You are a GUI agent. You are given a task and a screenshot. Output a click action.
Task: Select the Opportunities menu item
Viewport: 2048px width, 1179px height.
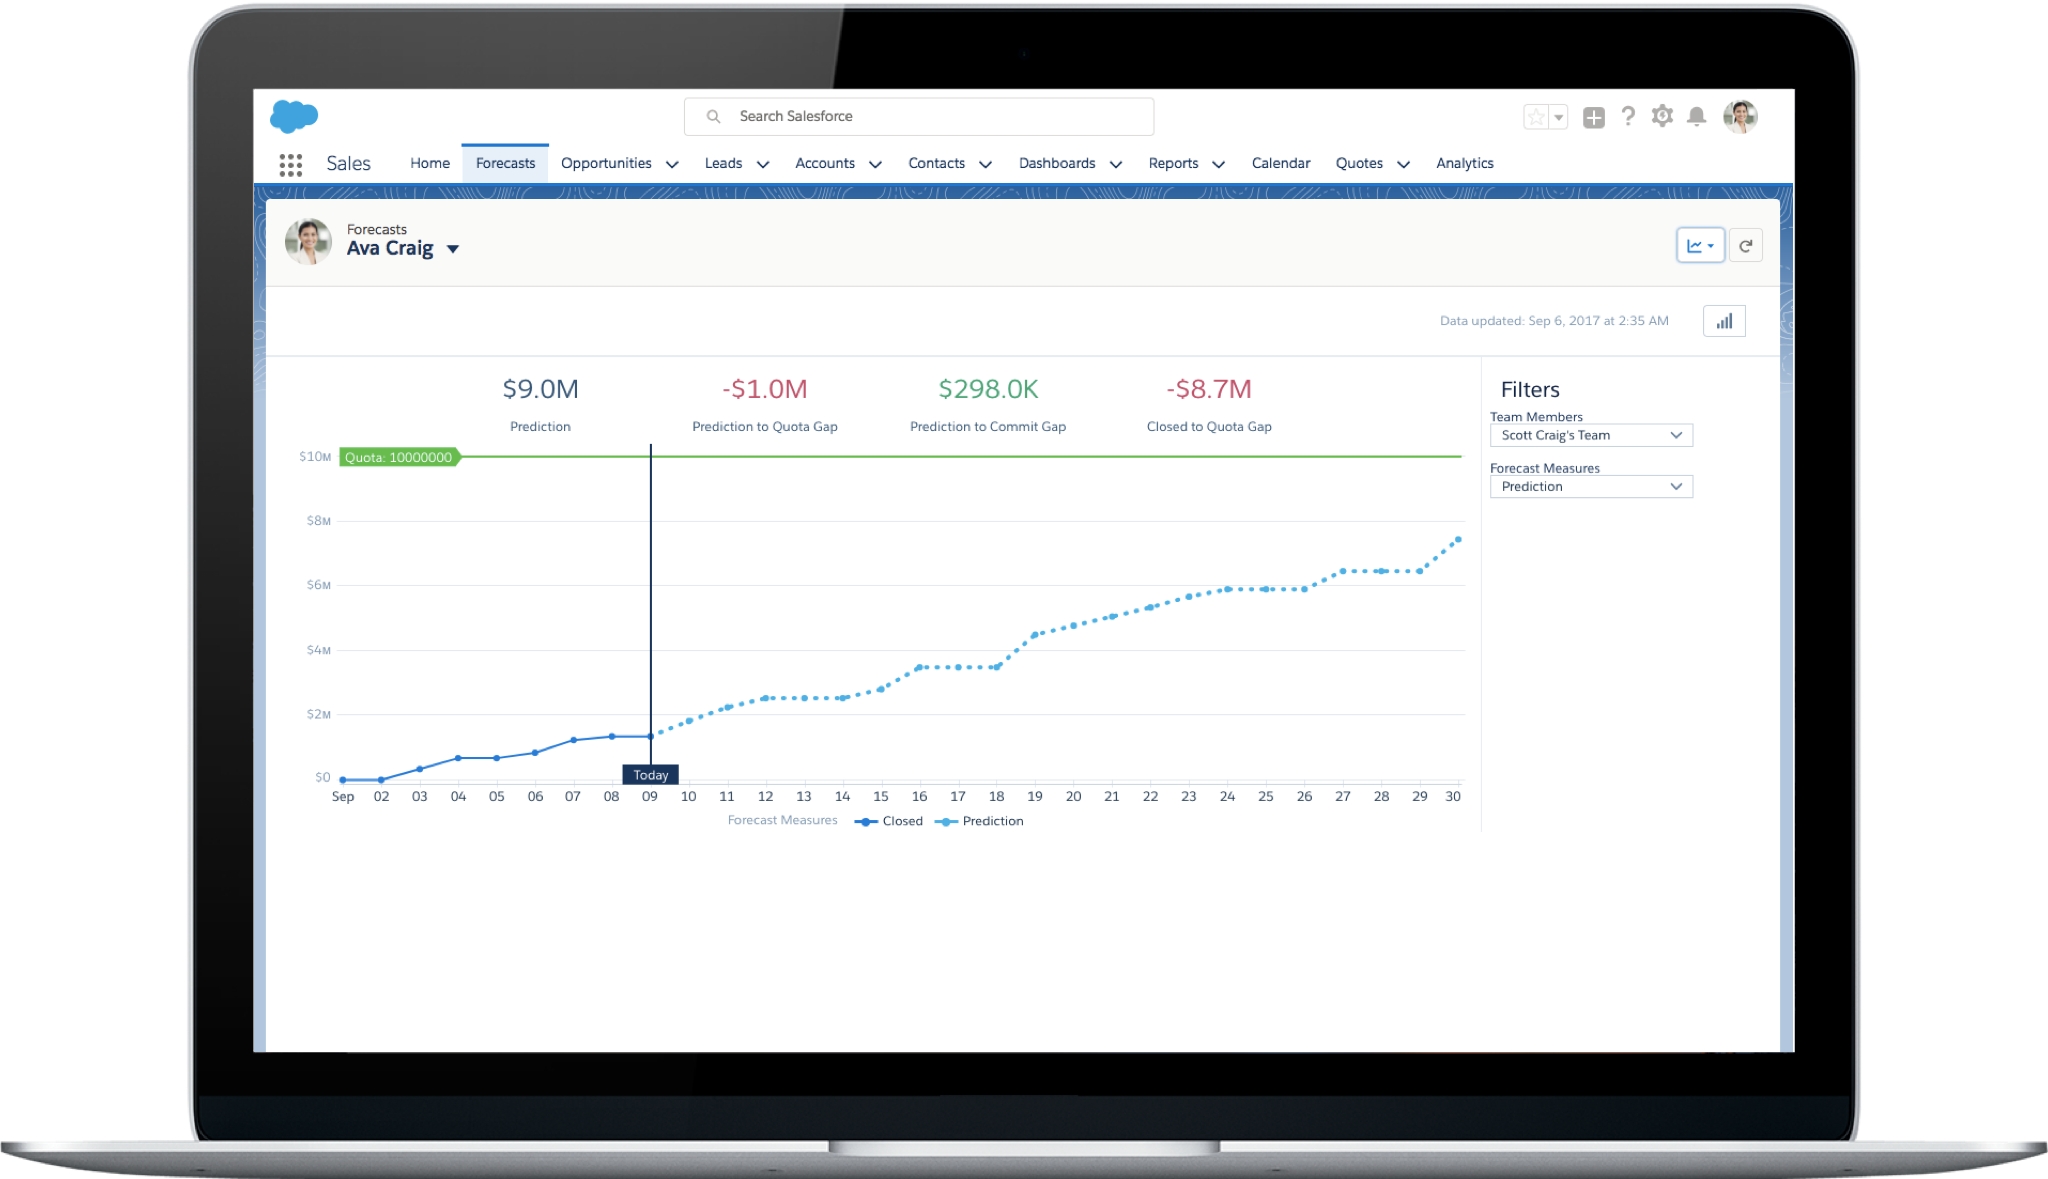pos(610,163)
